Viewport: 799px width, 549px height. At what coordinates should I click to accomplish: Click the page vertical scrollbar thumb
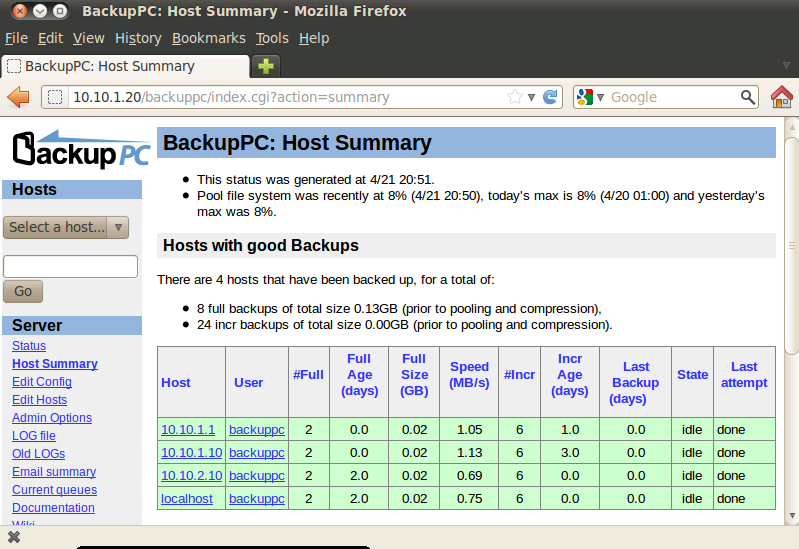pyautogui.click(x=791, y=245)
